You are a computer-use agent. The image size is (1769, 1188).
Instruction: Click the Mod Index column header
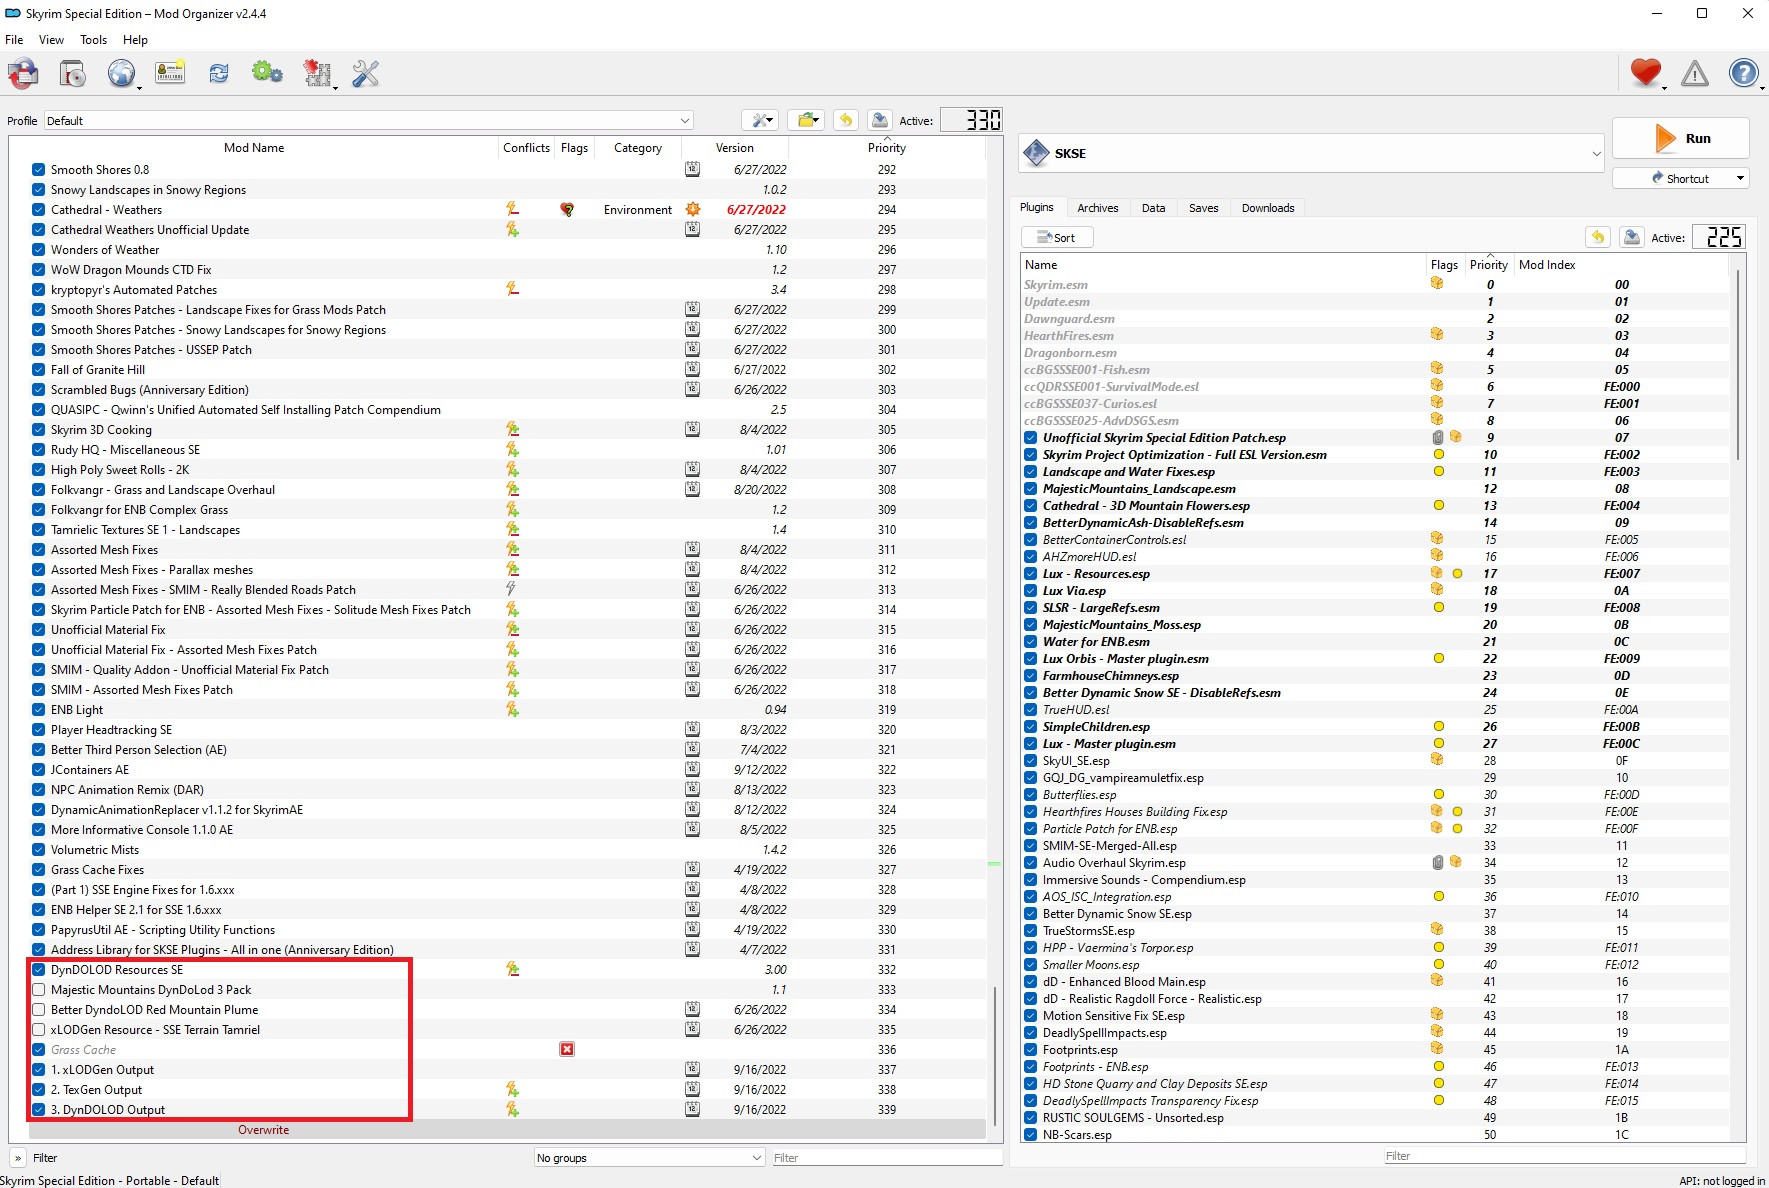1546,264
